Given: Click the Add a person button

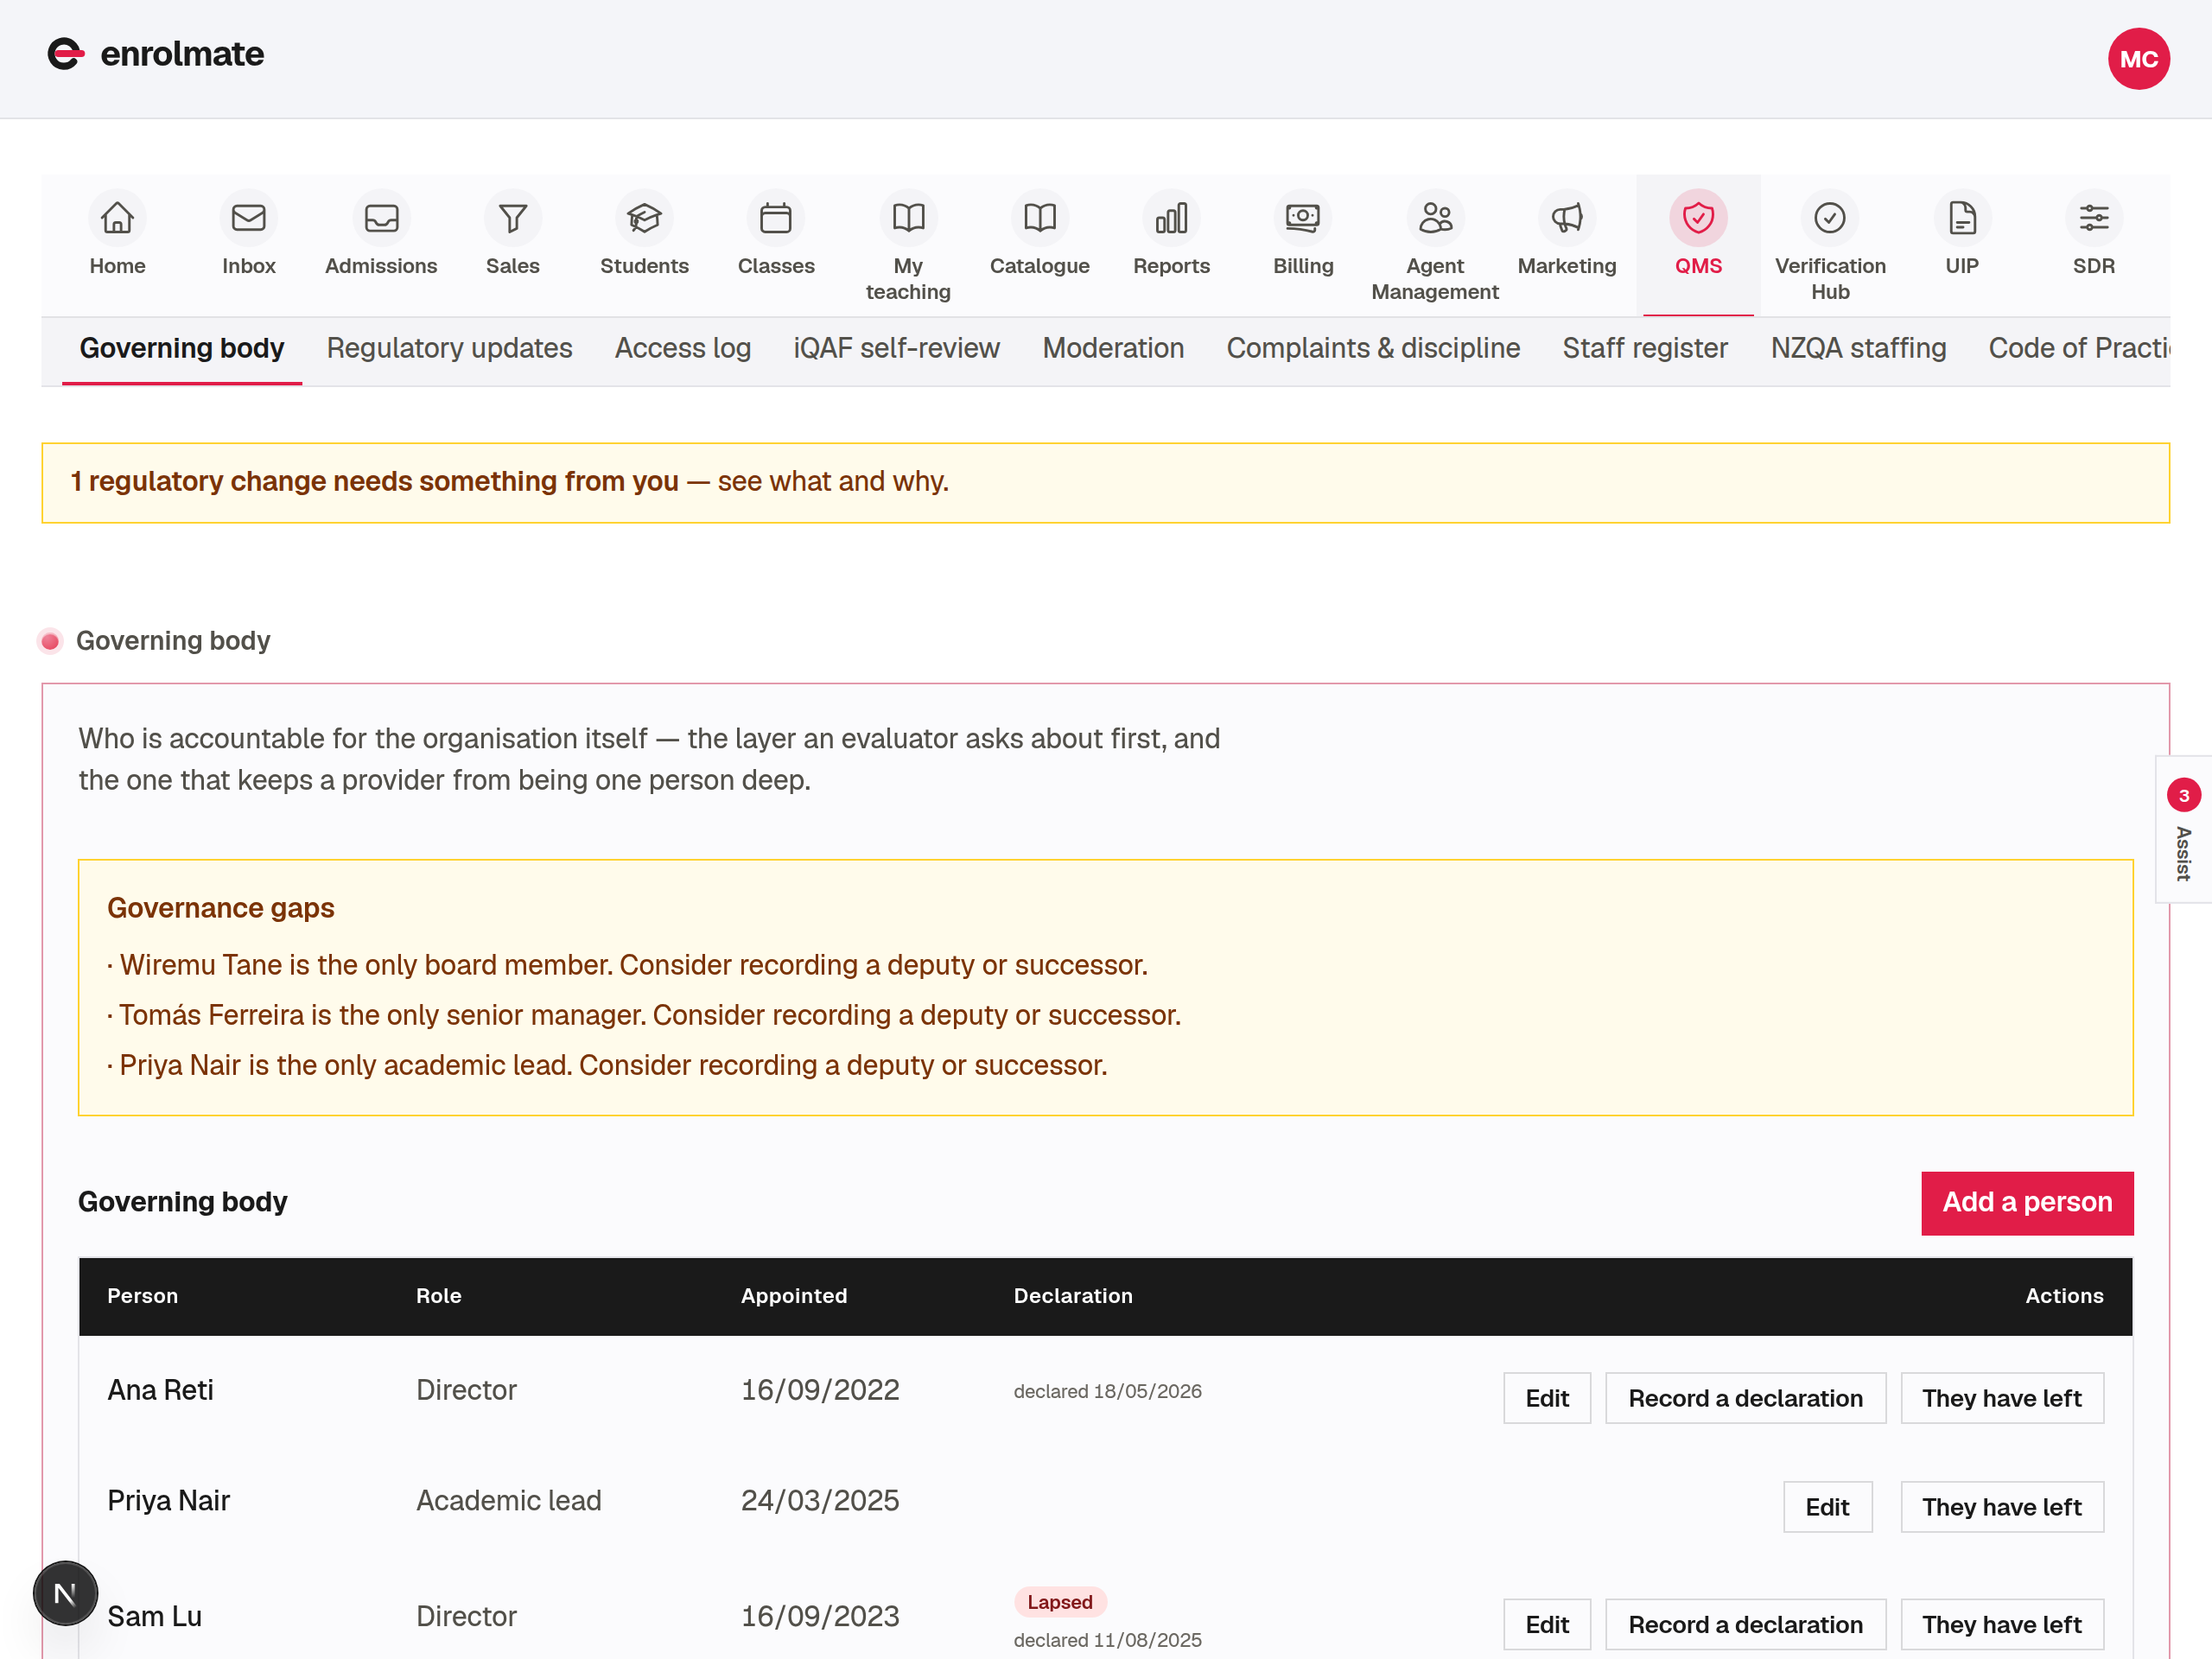Looking at the screenshot, I should click(x=2027, y=1202).
